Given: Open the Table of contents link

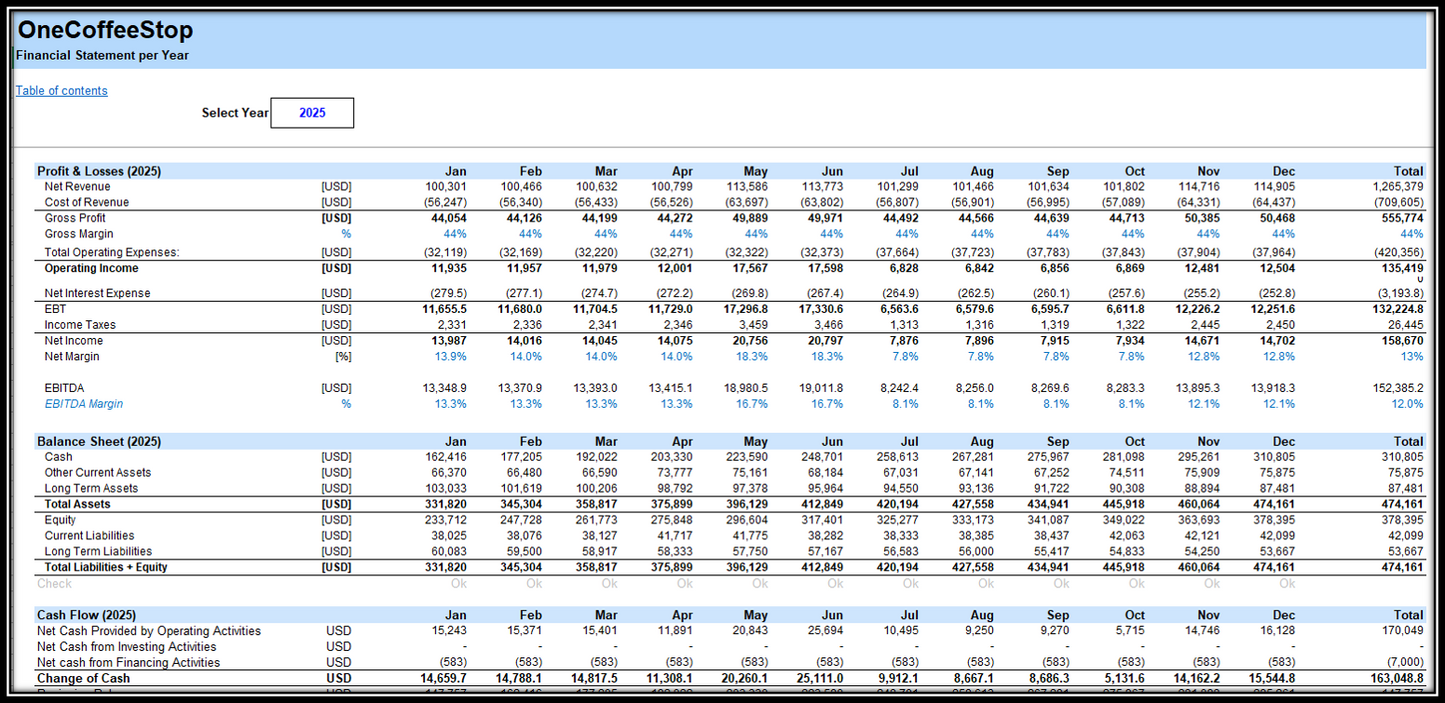Looking at the screenshot, I should tap(62, 91).
